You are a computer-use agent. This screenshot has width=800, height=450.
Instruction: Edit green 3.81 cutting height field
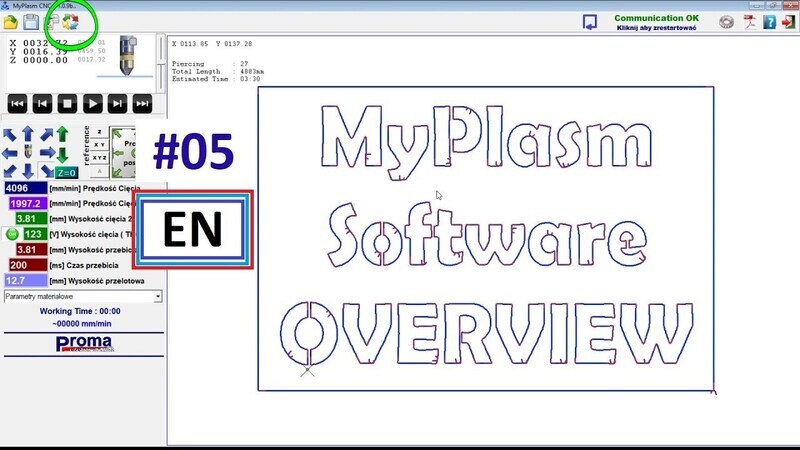click(x=31, y=219)
